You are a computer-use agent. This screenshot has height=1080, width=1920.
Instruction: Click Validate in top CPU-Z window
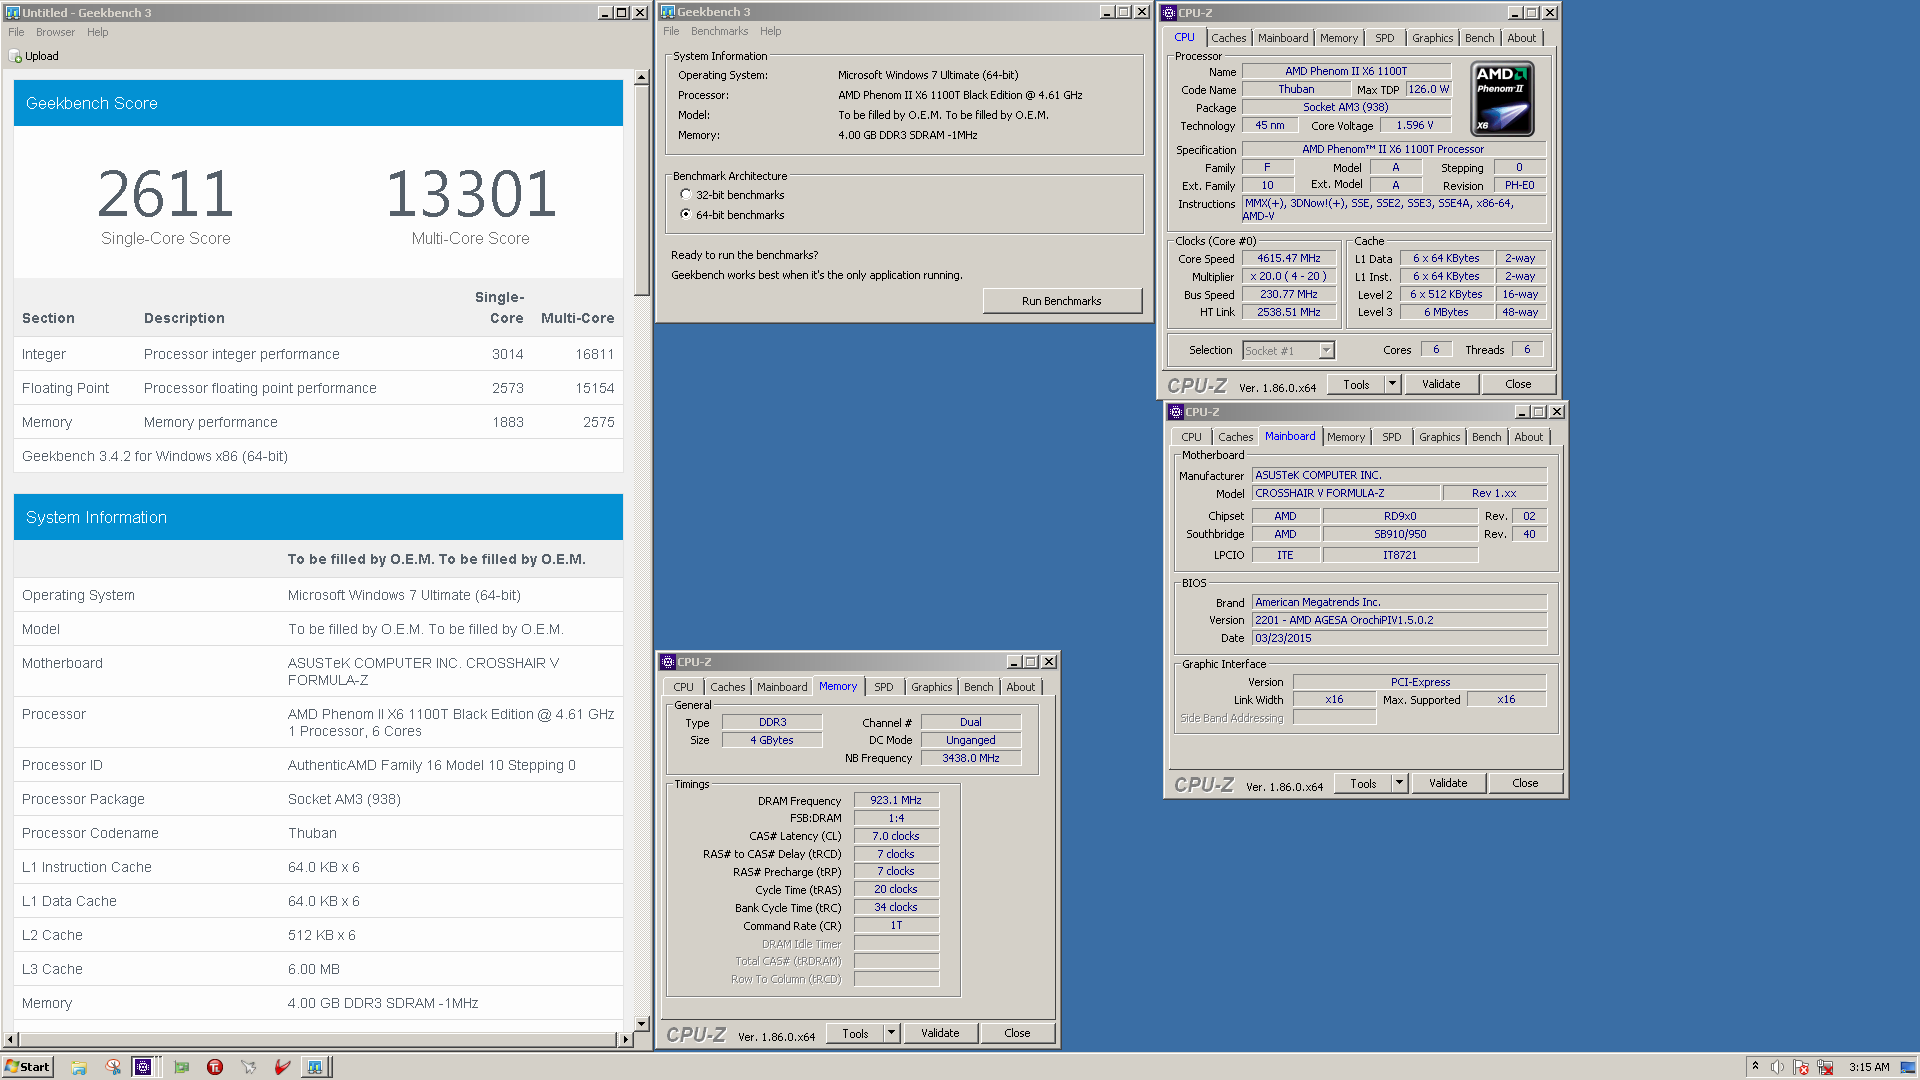(1440, 384)
